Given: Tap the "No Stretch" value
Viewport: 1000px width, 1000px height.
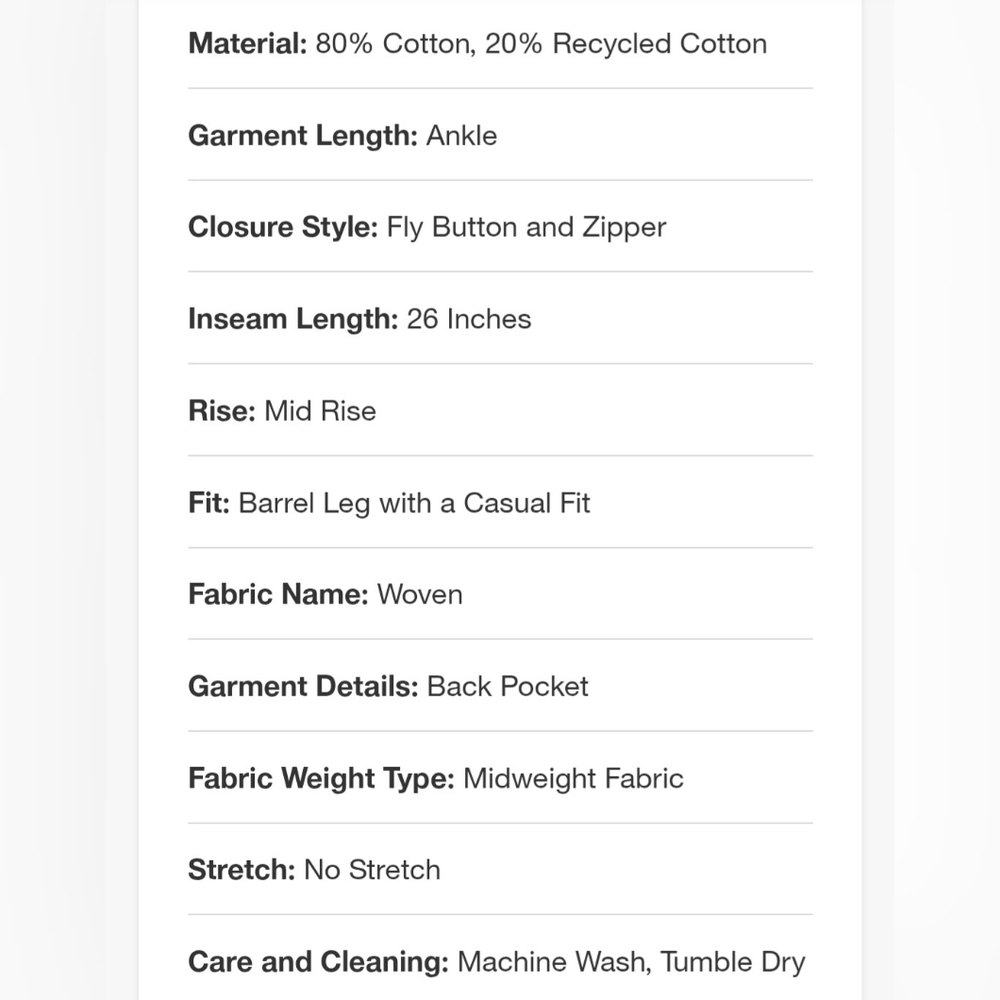Looking at the screenshot, I should click(372, 870).
